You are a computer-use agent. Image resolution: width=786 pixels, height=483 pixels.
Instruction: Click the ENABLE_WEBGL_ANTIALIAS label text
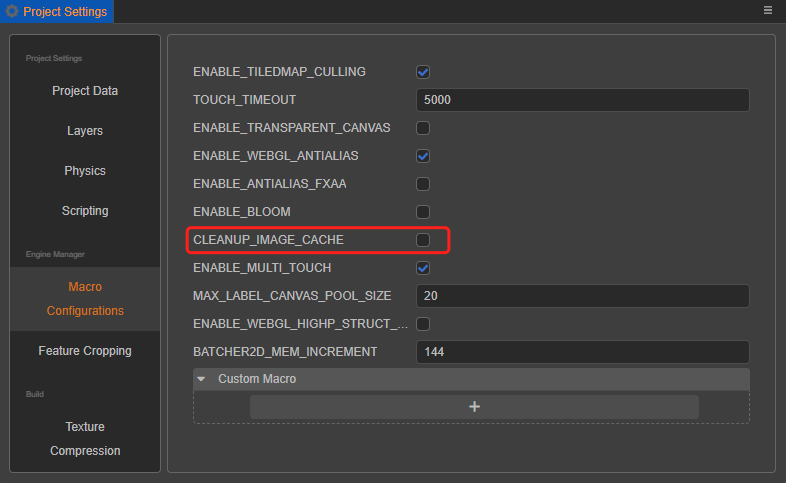[275, 156]
